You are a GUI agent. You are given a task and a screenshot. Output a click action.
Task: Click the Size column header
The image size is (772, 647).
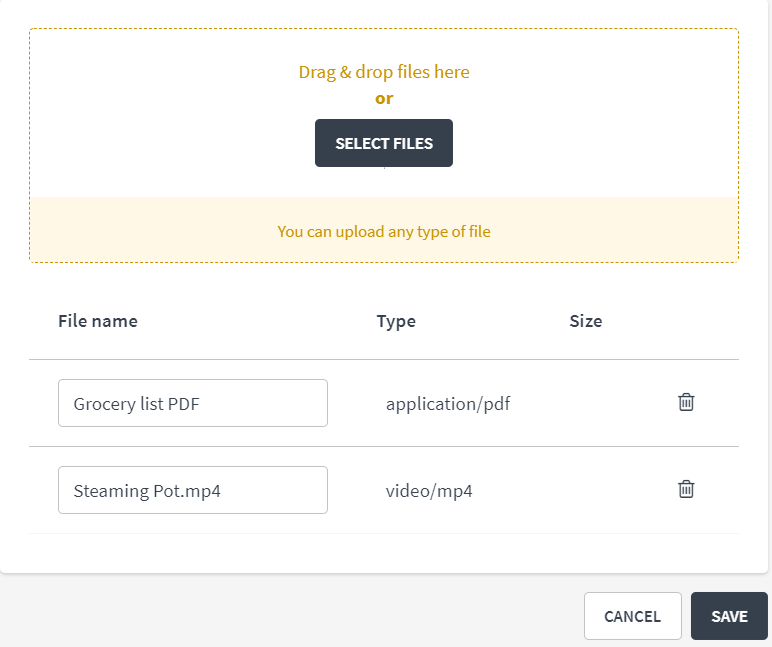click(x=586, y=321)
